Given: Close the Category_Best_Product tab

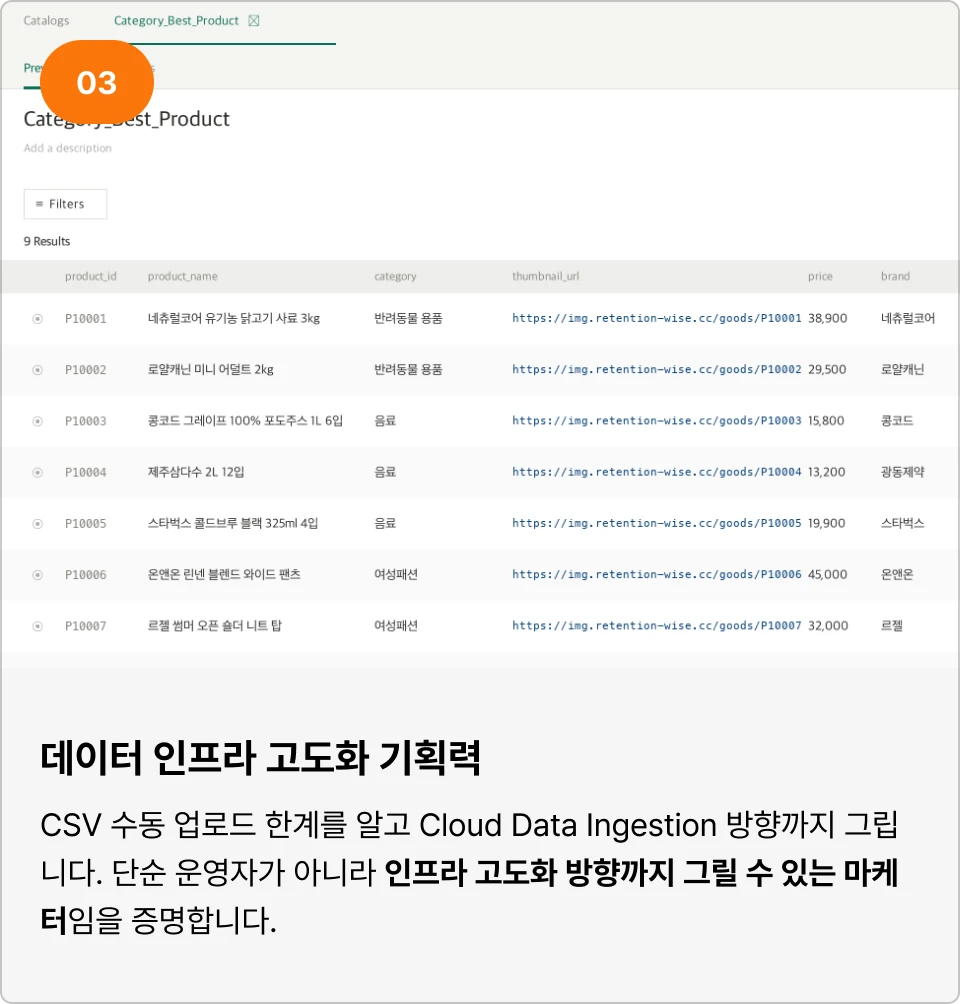Looking at the screenshot, I should coord(254,20).
